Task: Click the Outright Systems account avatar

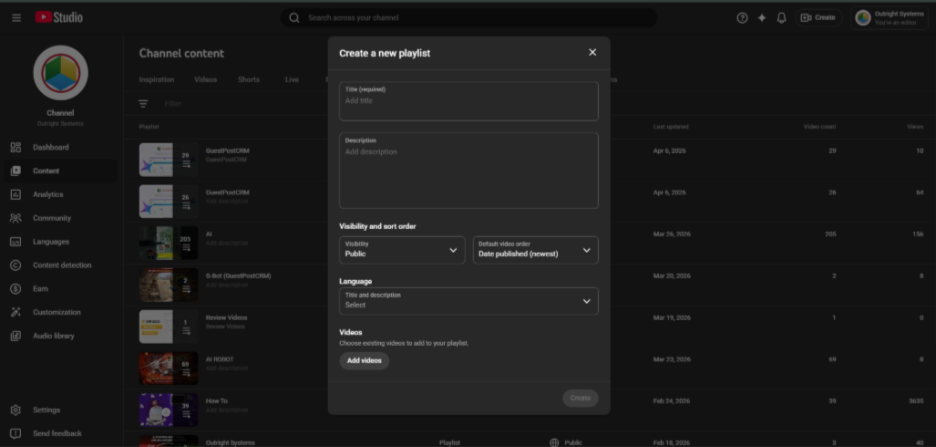Action: 863,18
